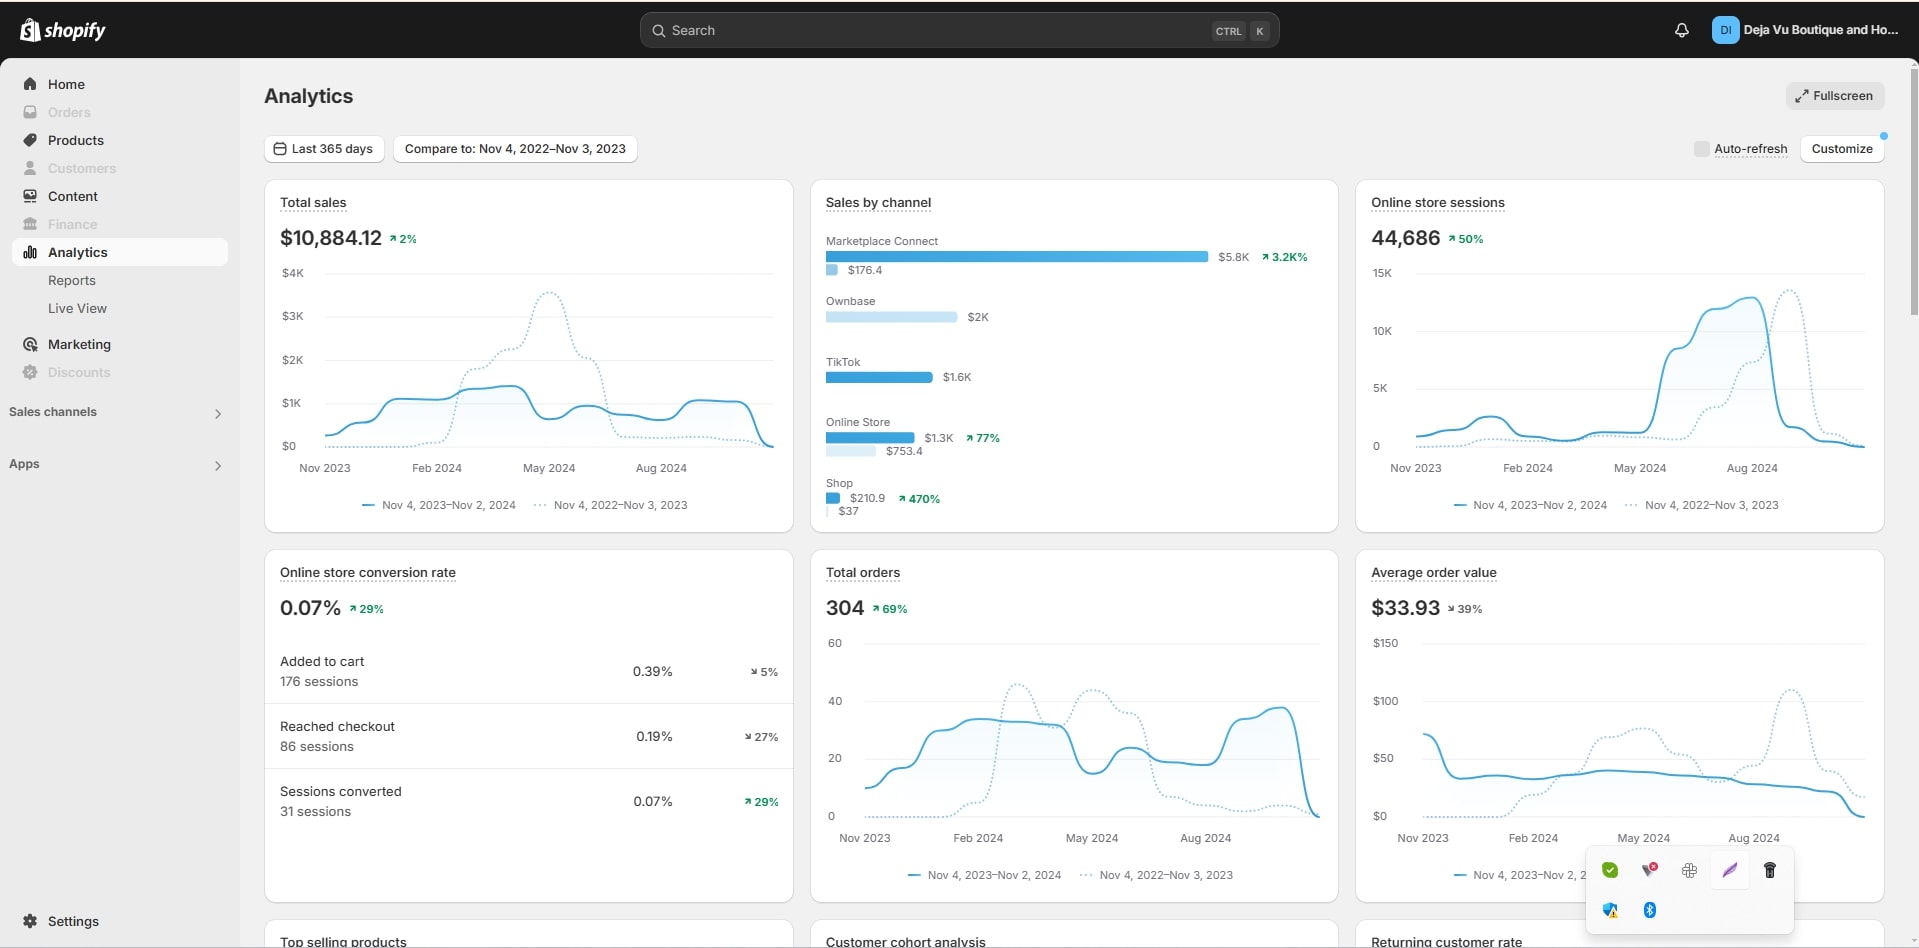Open the Last 365 days date picker
Screen dimensions: 1919x948
pos(323,149)
